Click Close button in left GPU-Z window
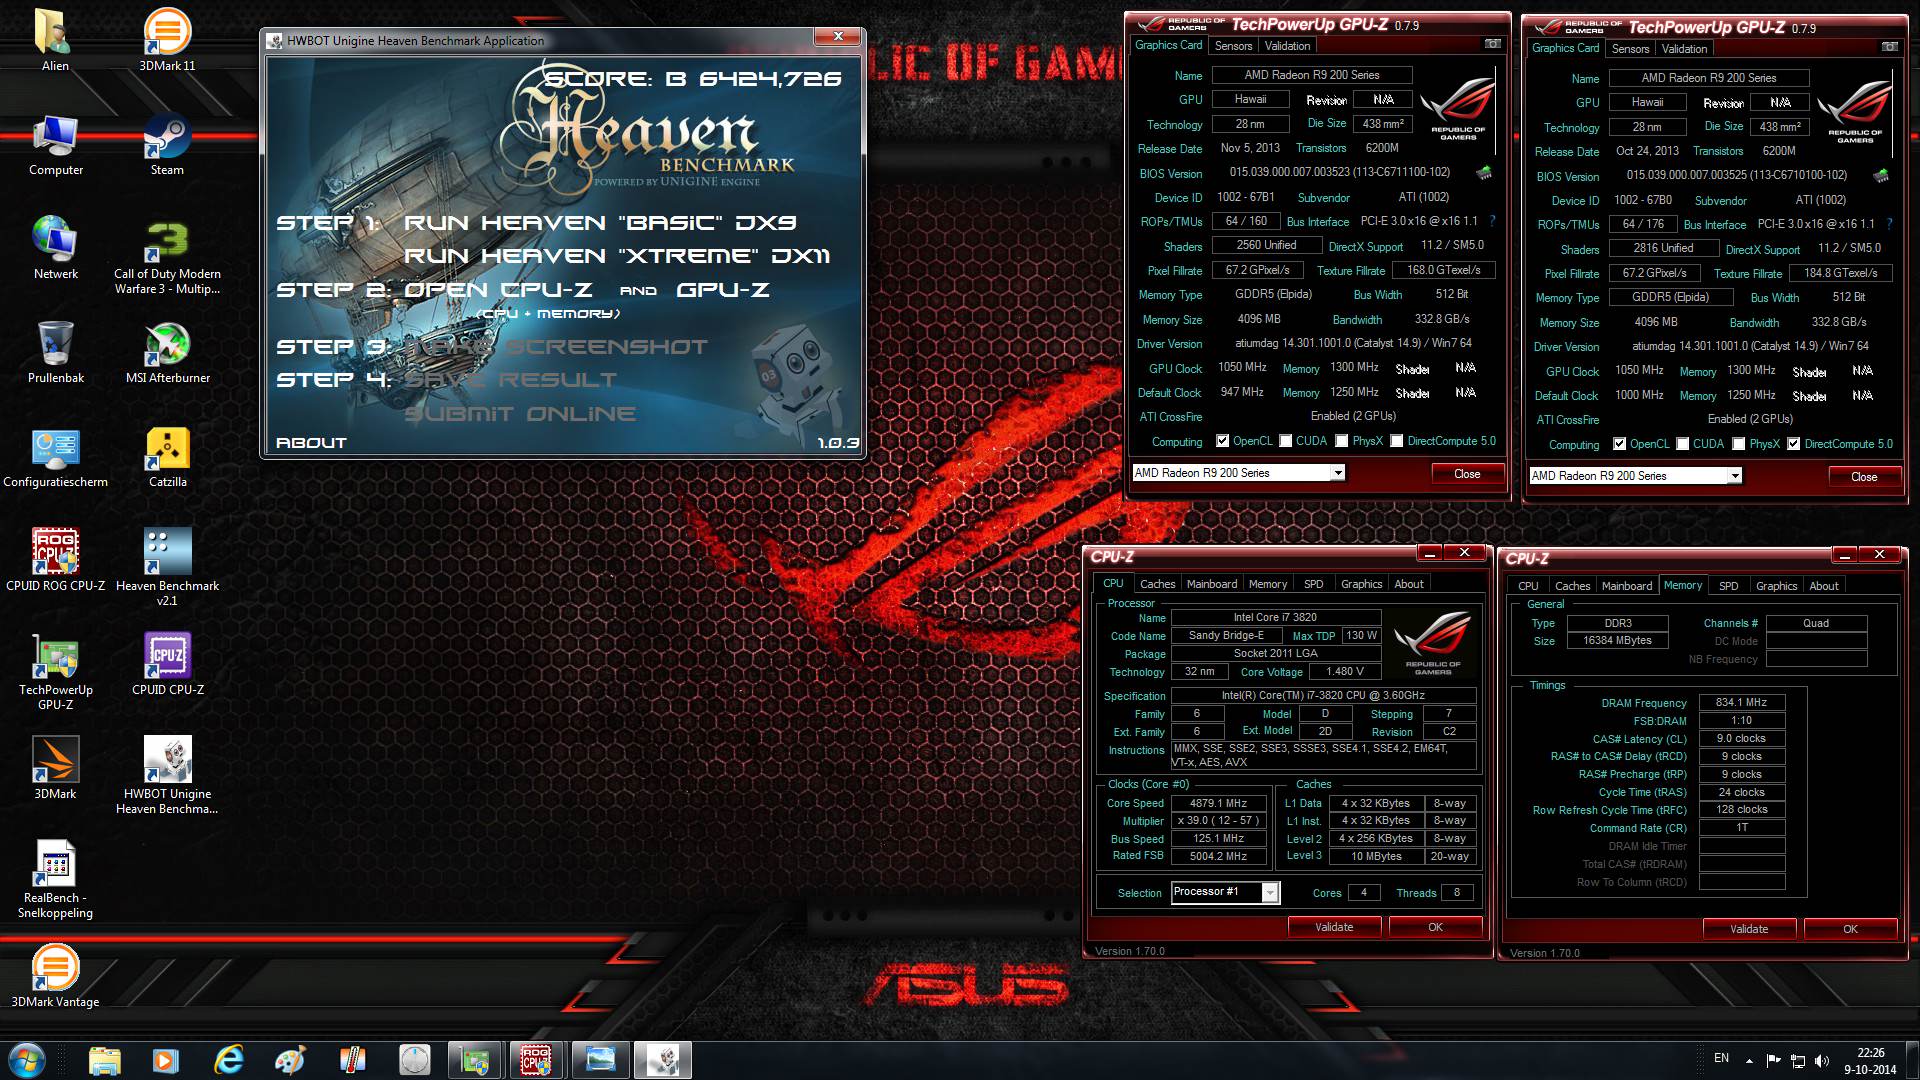The image size is (1920, 1080). point(1467,474)
